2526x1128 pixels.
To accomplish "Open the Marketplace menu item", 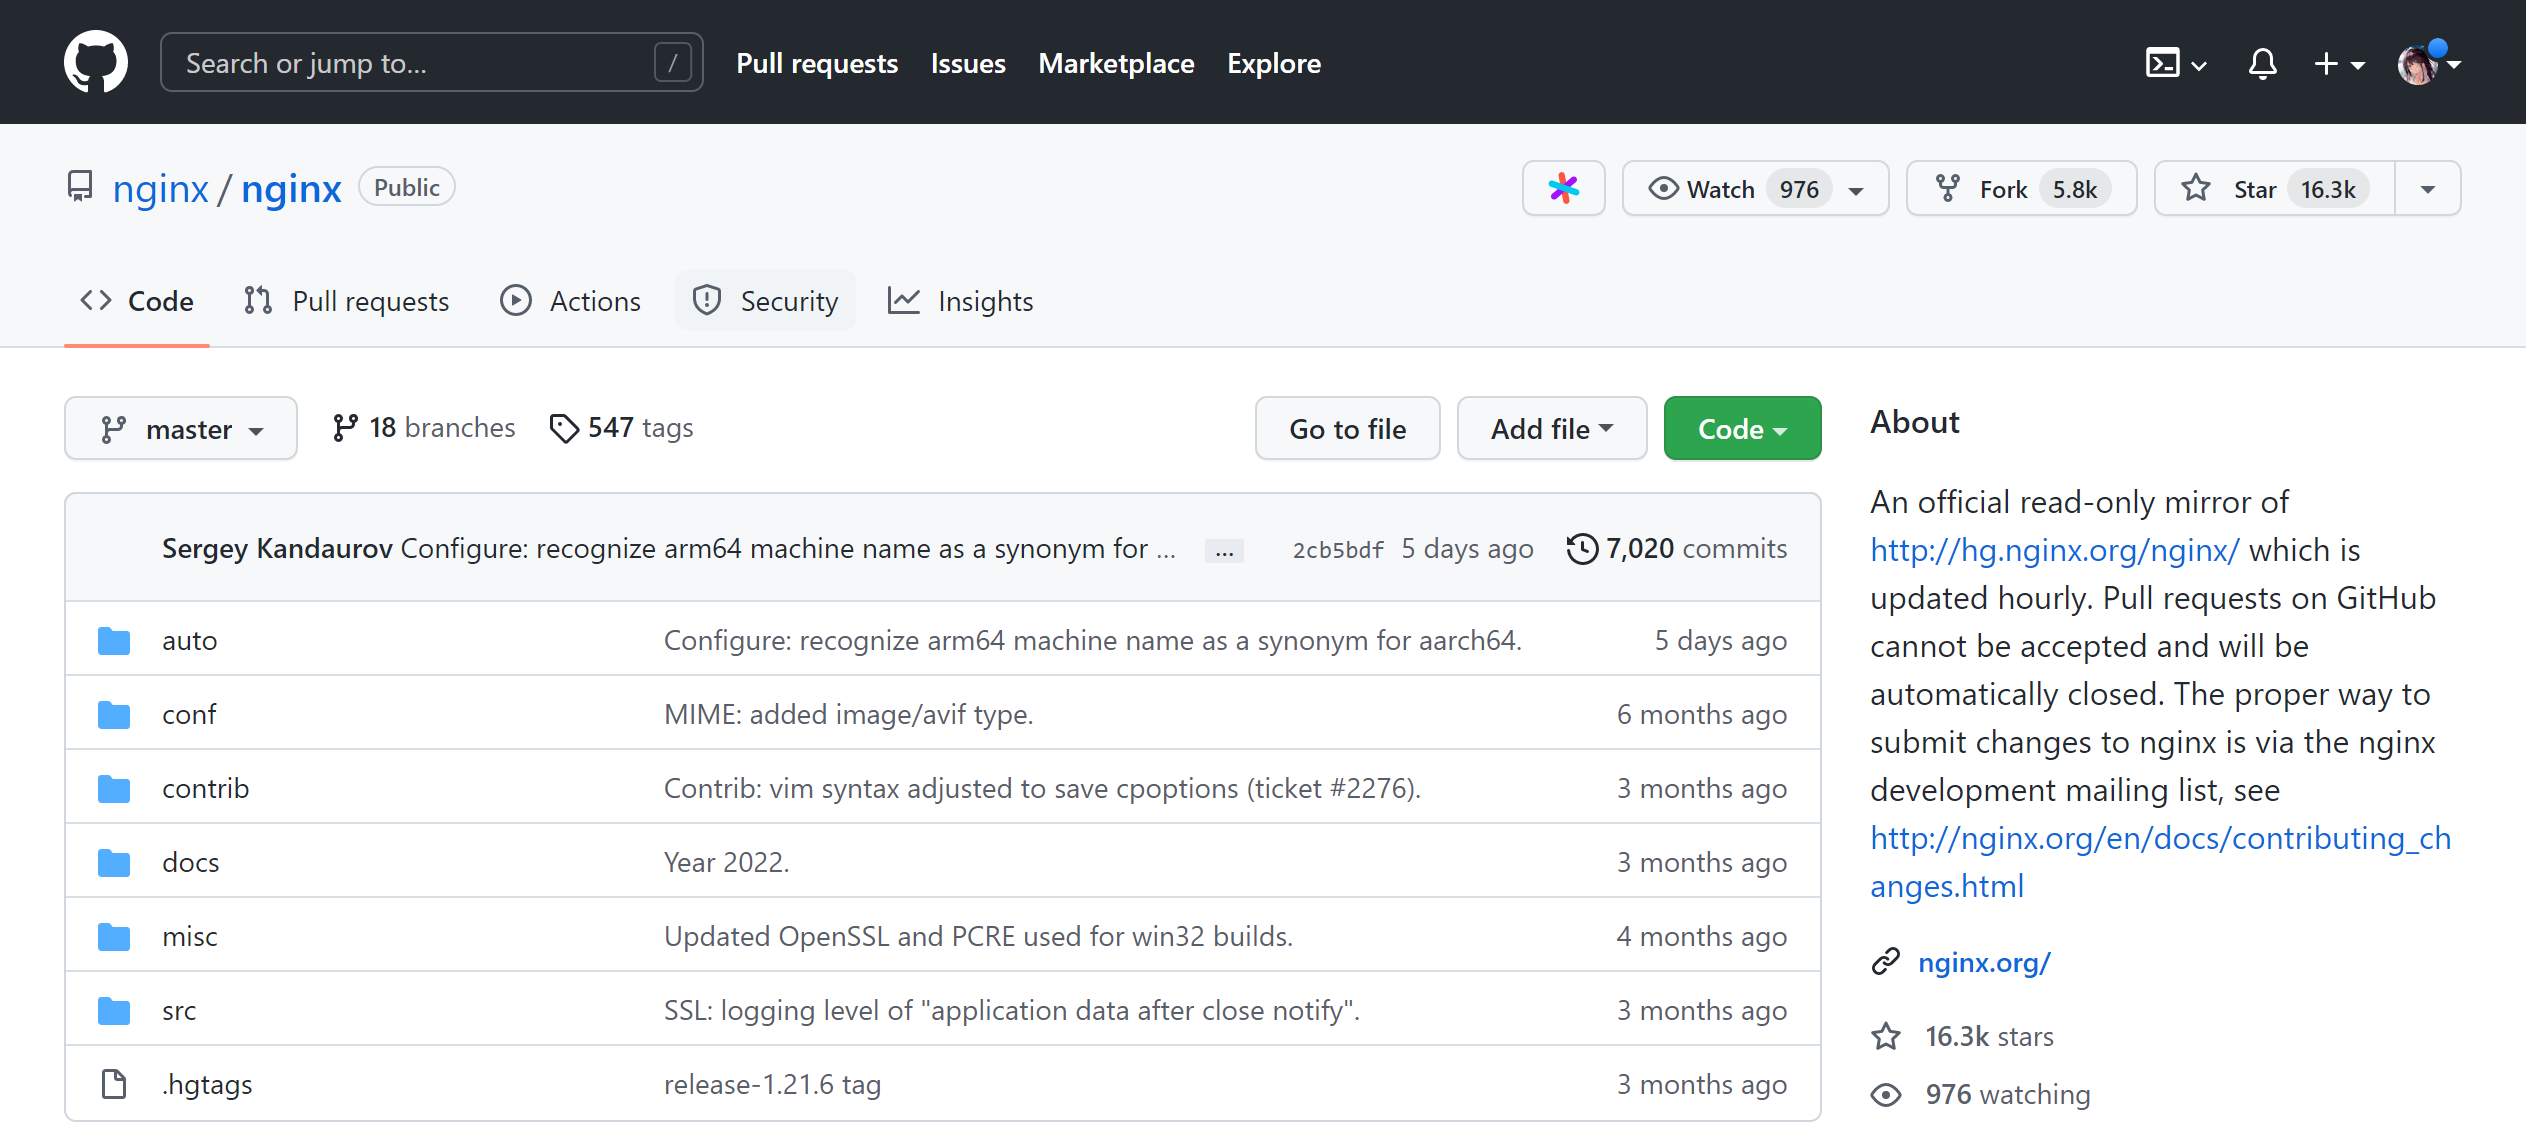I will (1116, 63).
